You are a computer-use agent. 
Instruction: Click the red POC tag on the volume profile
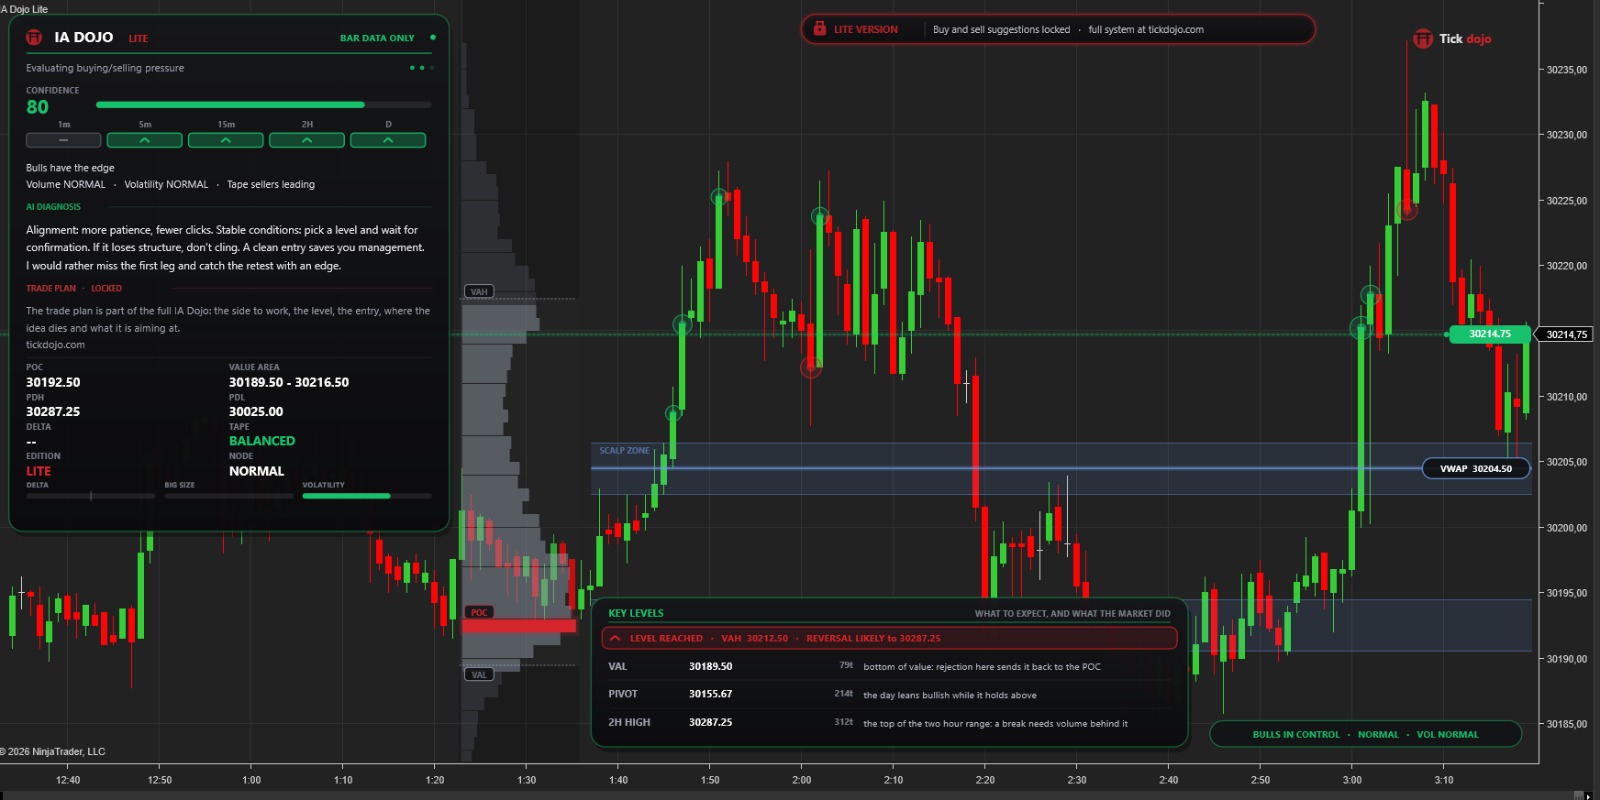point(479,612)
